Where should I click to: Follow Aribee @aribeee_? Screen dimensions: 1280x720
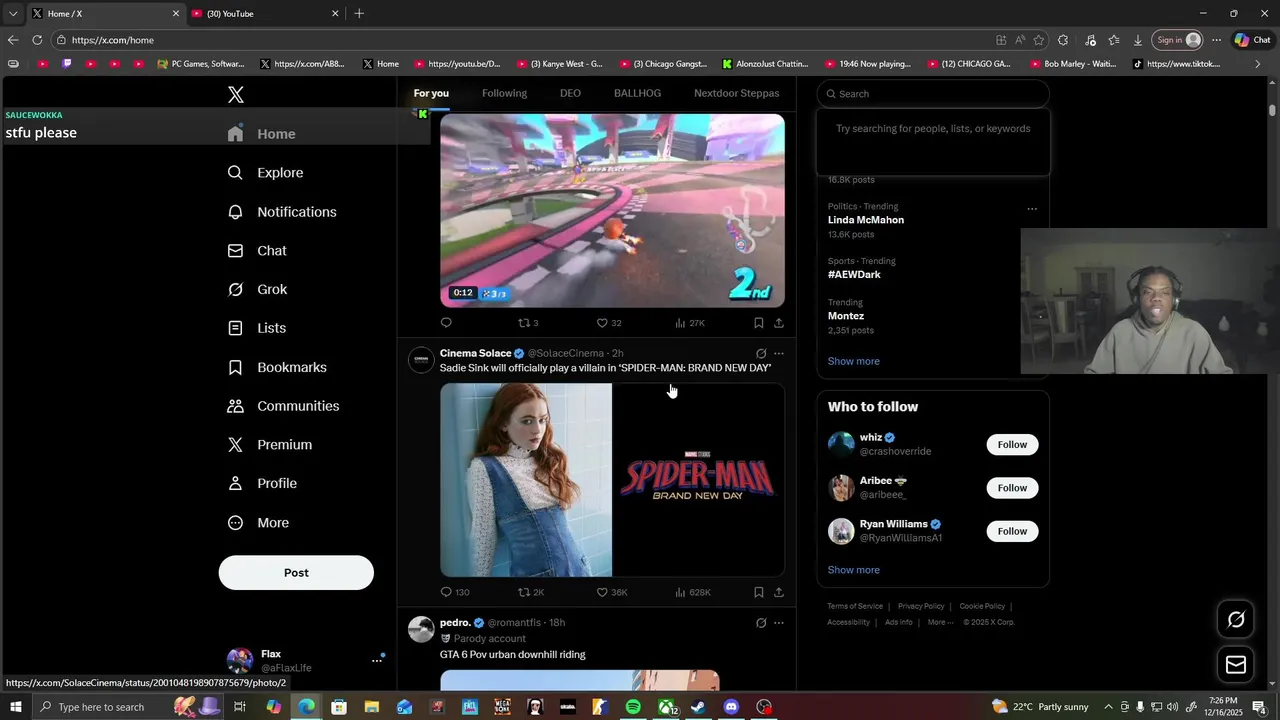click(1012, 488)
